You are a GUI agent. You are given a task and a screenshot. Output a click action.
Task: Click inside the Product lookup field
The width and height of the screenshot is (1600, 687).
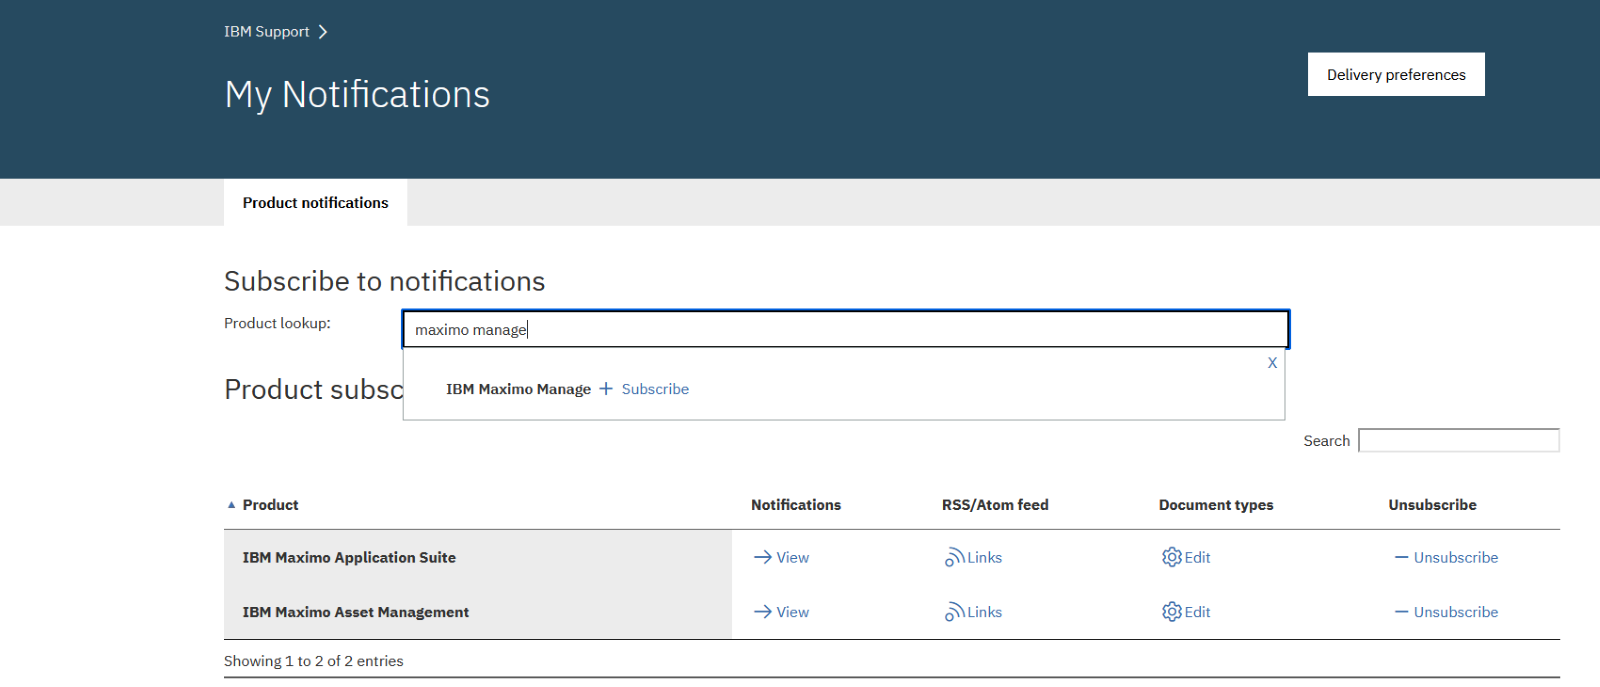tap(846, 329)
